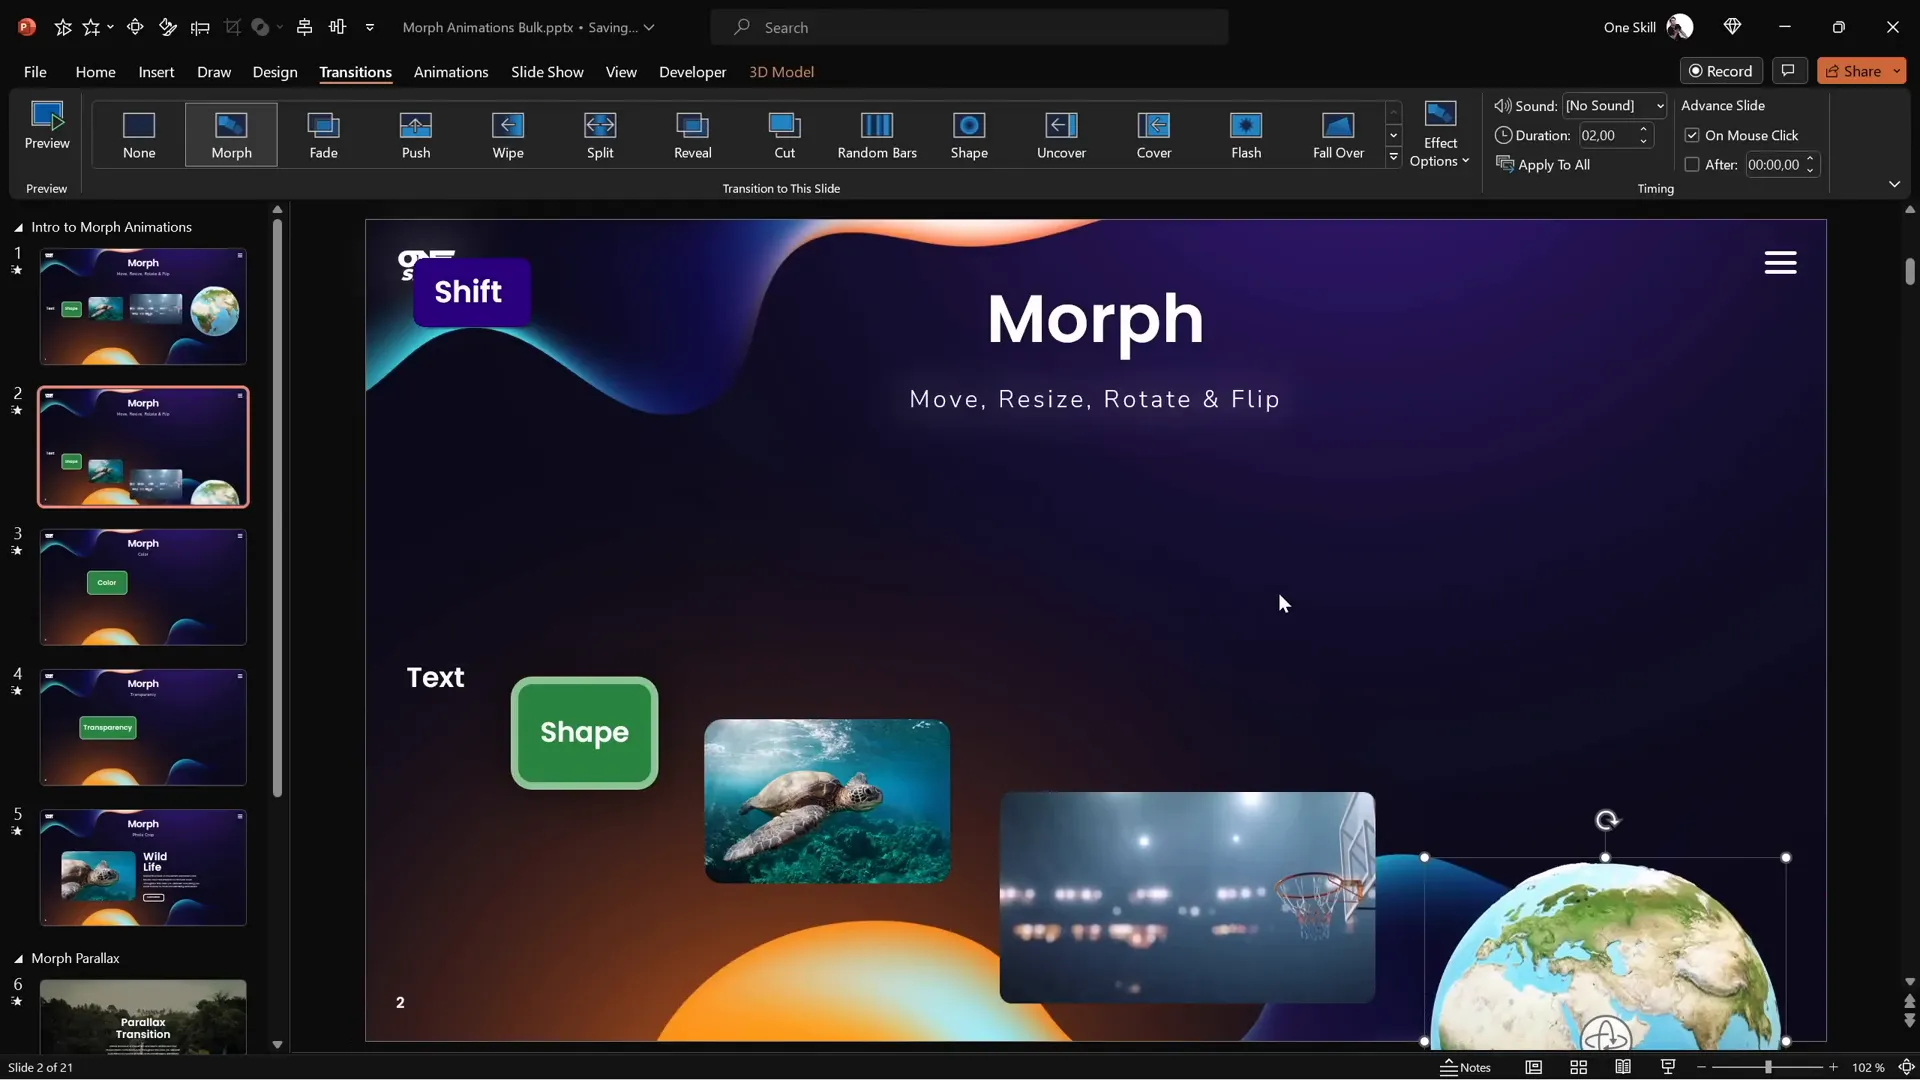The width and height of the screenshot is (1920, 1080).
Task: Switch to Reading View
Action: pyautogui.click(x=1623, y=1067)
